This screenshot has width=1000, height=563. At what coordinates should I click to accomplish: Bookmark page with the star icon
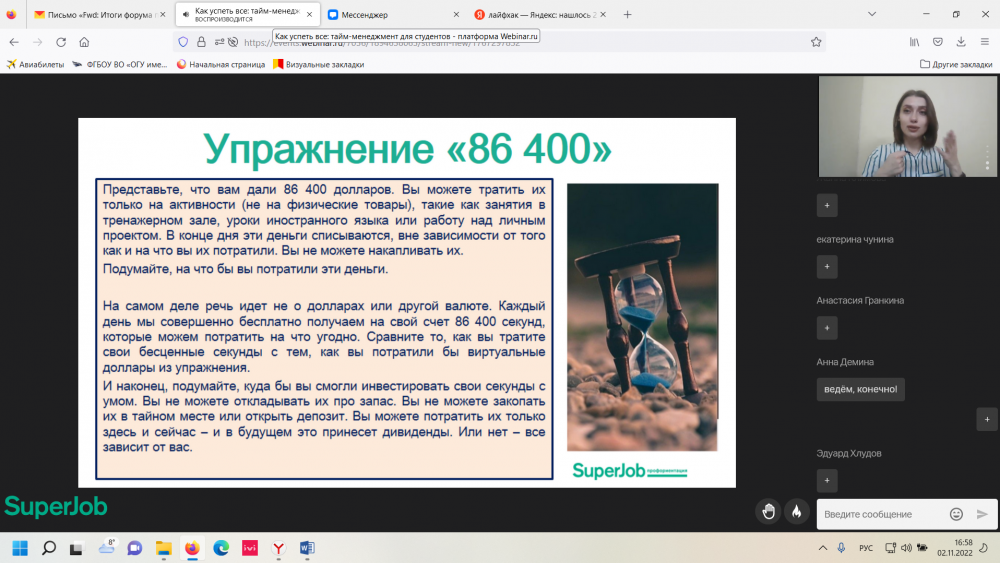click(x=816, y=42)
